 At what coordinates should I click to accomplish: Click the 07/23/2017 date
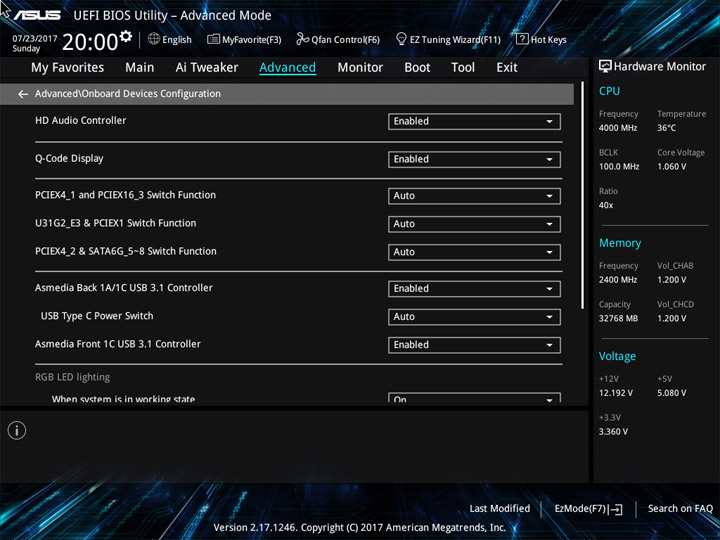click(x=34, y=39)
